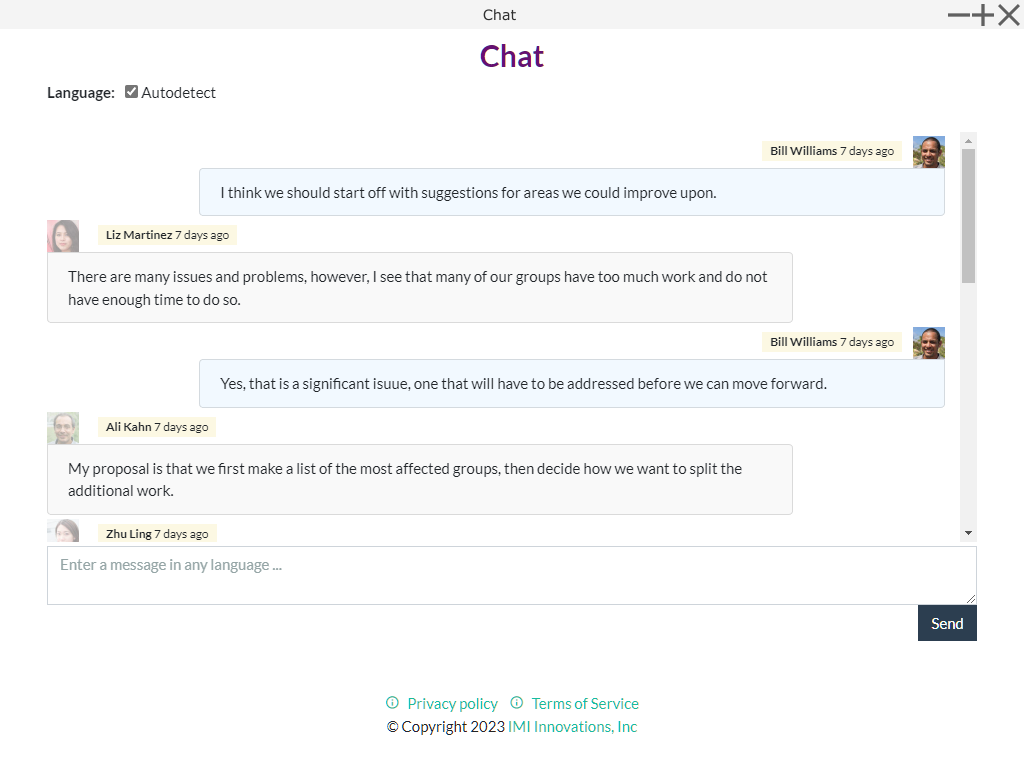The image size is (1024, 767).
Task: Maximize the window with plus button
Action: (984, 15)
